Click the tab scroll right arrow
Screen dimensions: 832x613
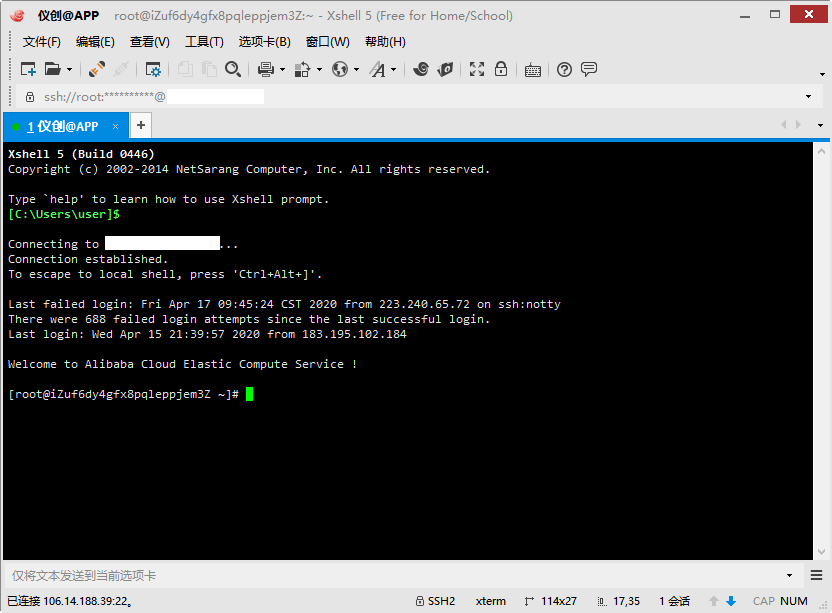click(x=799, y=125)
